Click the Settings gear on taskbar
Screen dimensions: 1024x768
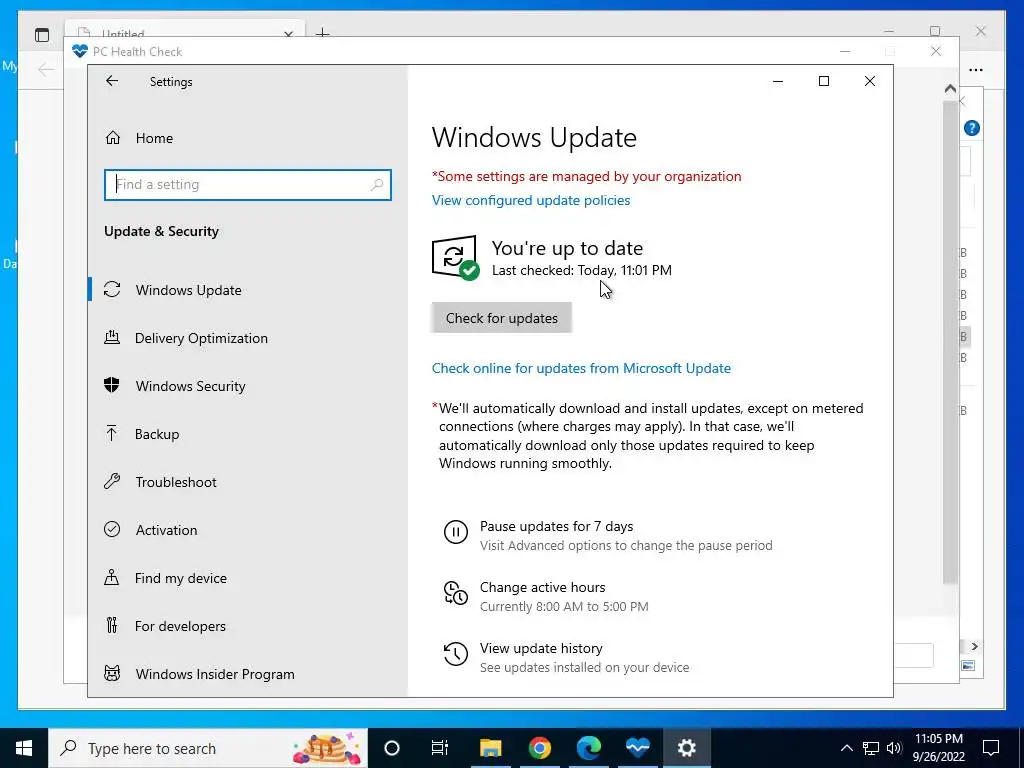(x=686, y=748)
